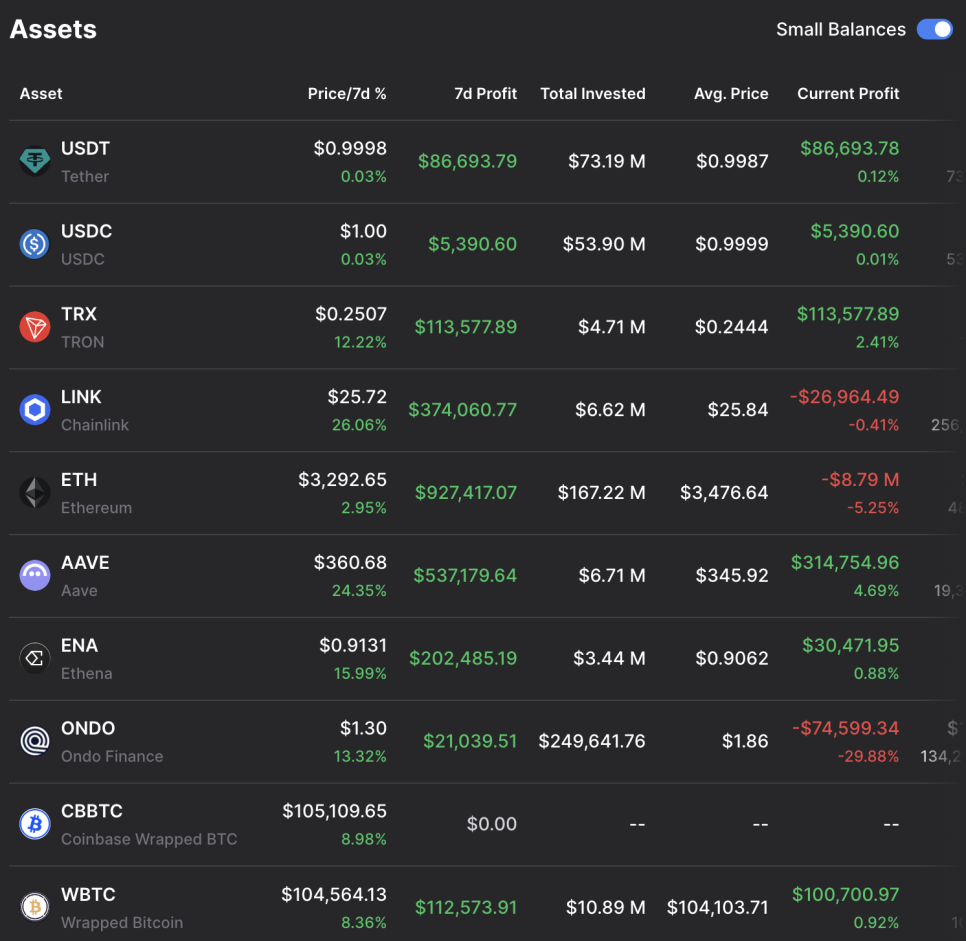The height and width of the screenshot is (941, 966).
Task: Open the ONDO asset name
Action: tap(88, 728)
